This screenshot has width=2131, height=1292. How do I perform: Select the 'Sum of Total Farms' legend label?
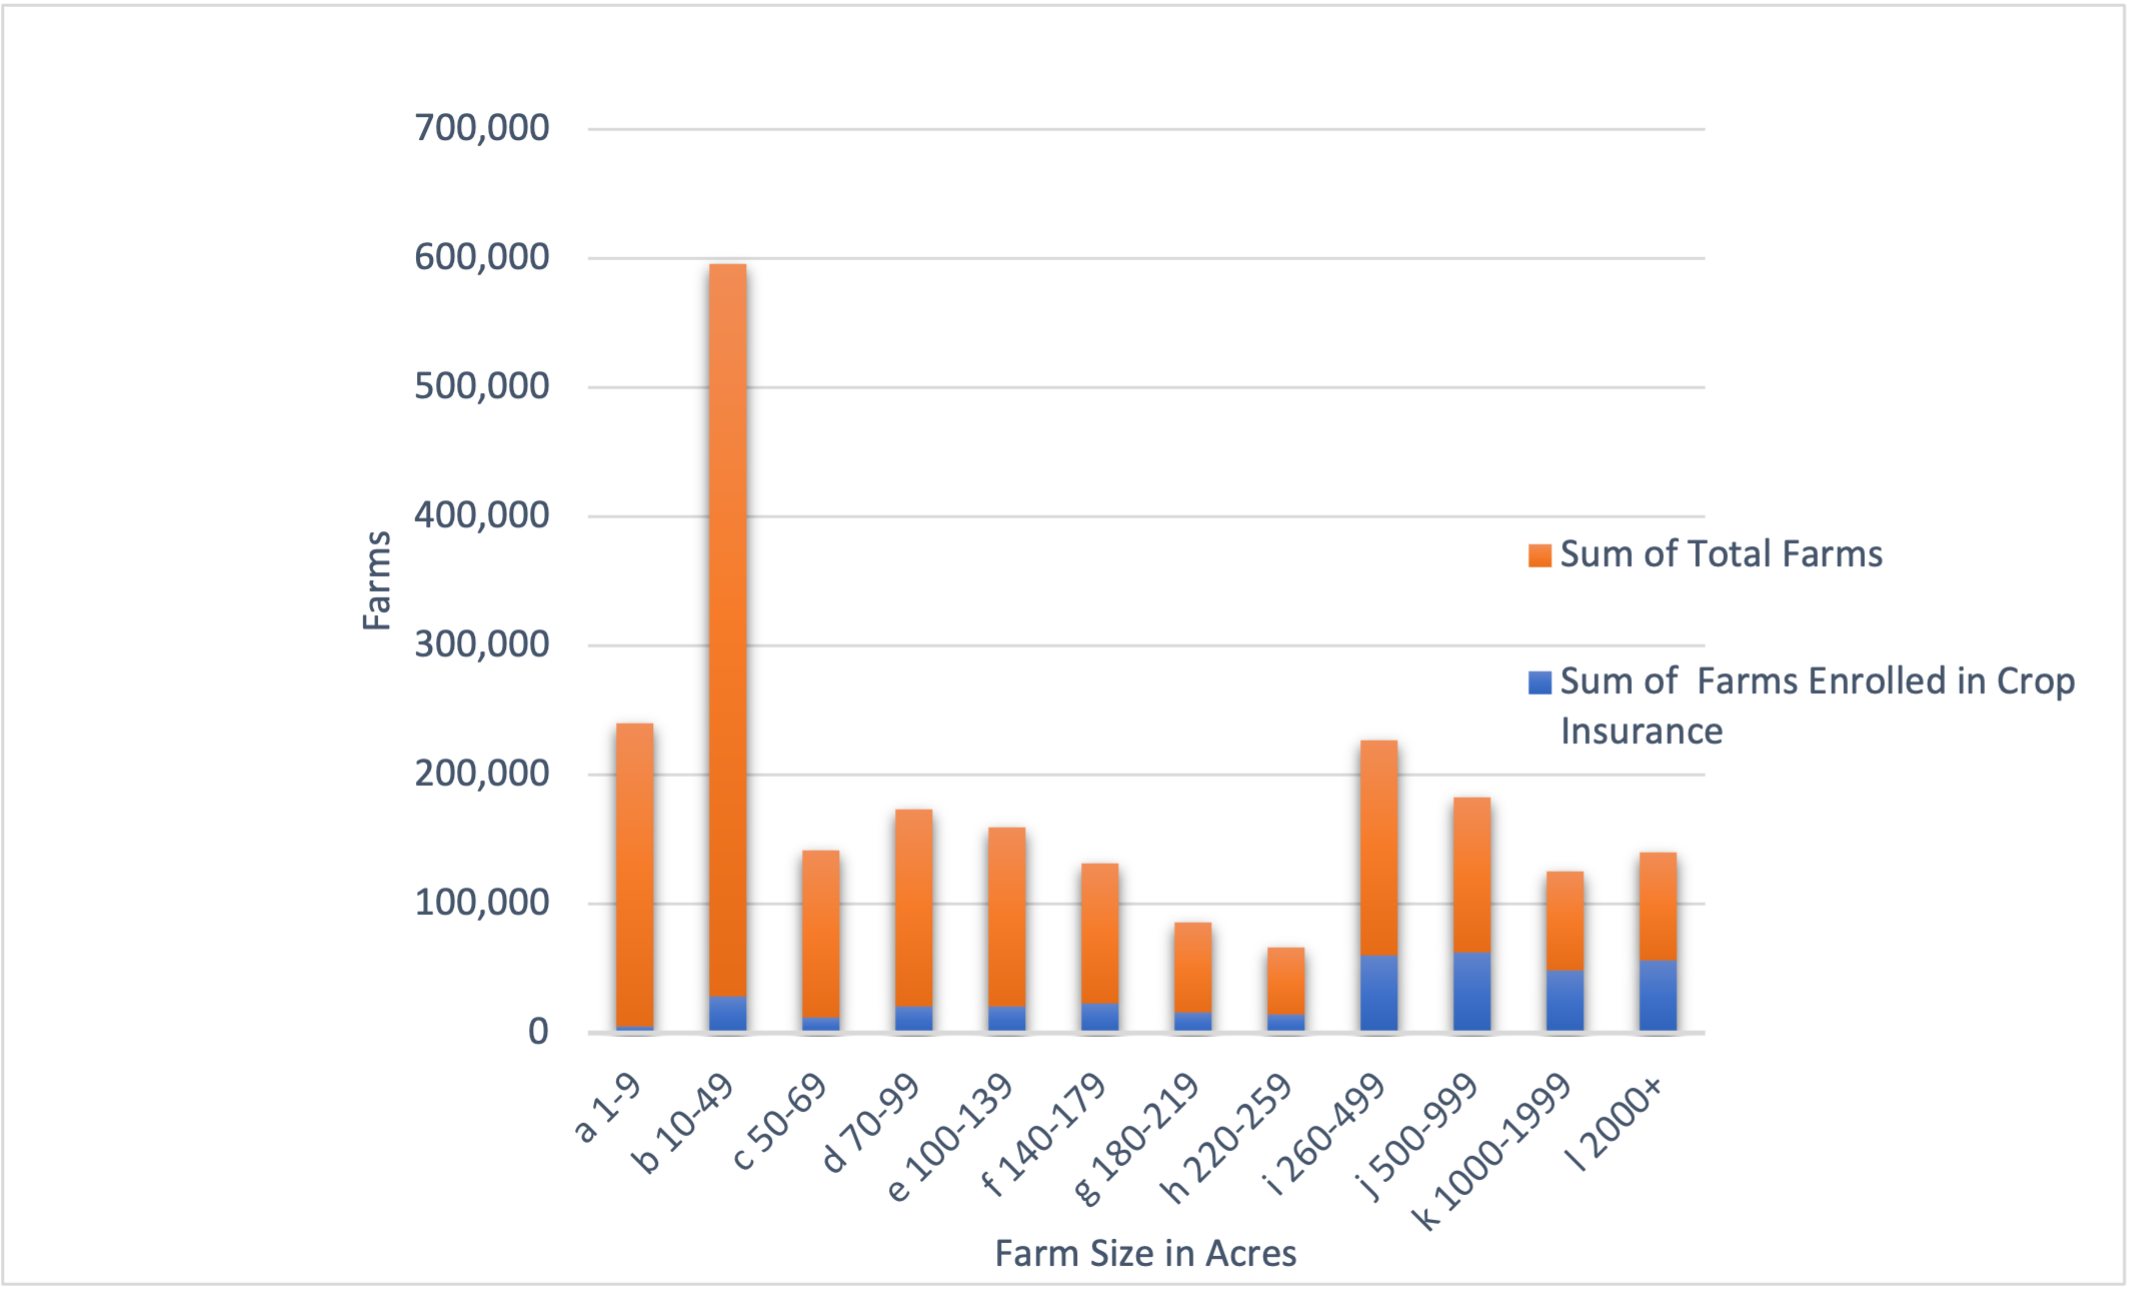(x=1720, y=554)
